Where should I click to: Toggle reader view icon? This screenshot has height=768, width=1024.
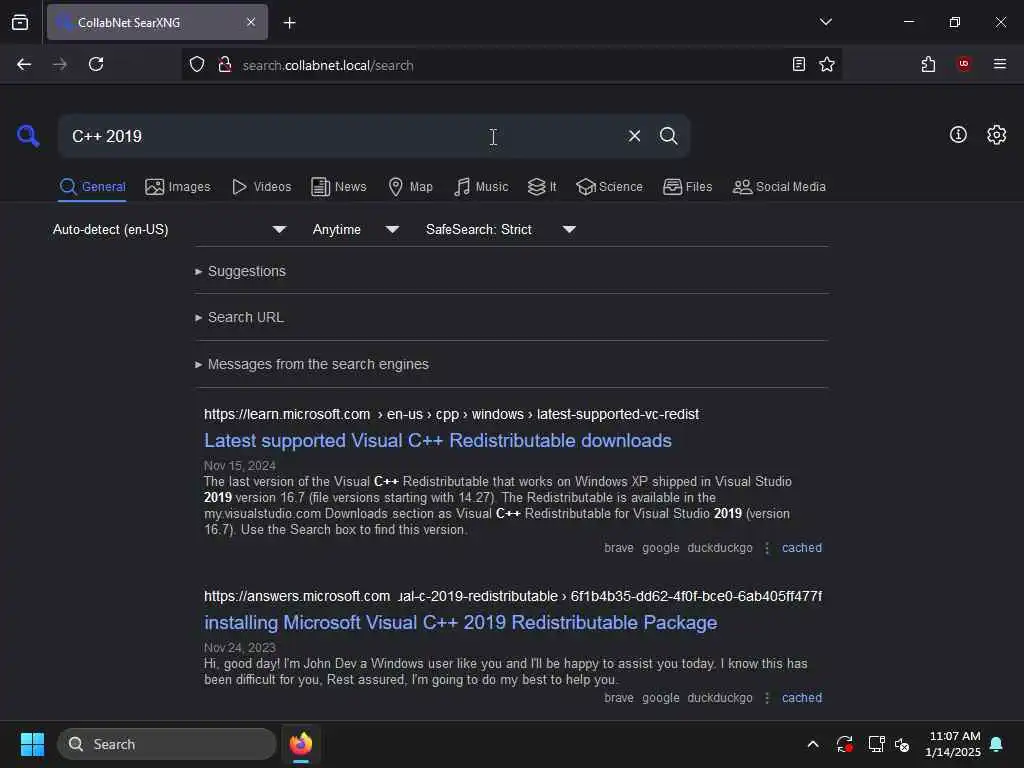tap(798, 64)
